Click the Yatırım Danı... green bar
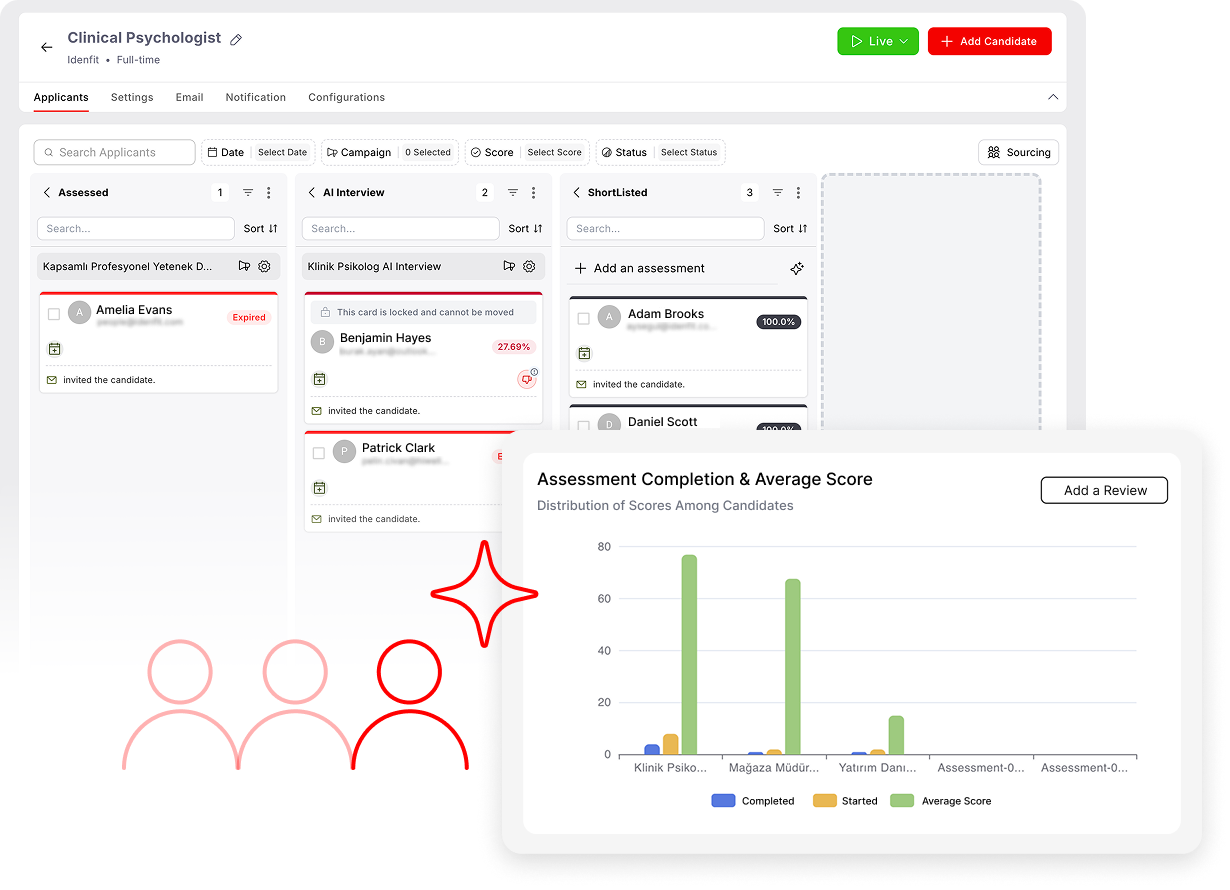Screen dimensions: 1230x890 click(x=896, y=735)
